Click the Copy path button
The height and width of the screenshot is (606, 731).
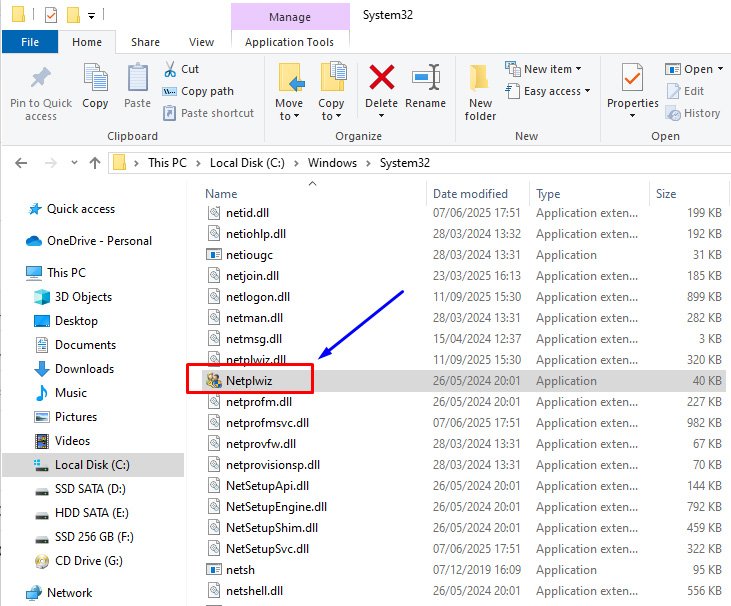pos(198,91)
